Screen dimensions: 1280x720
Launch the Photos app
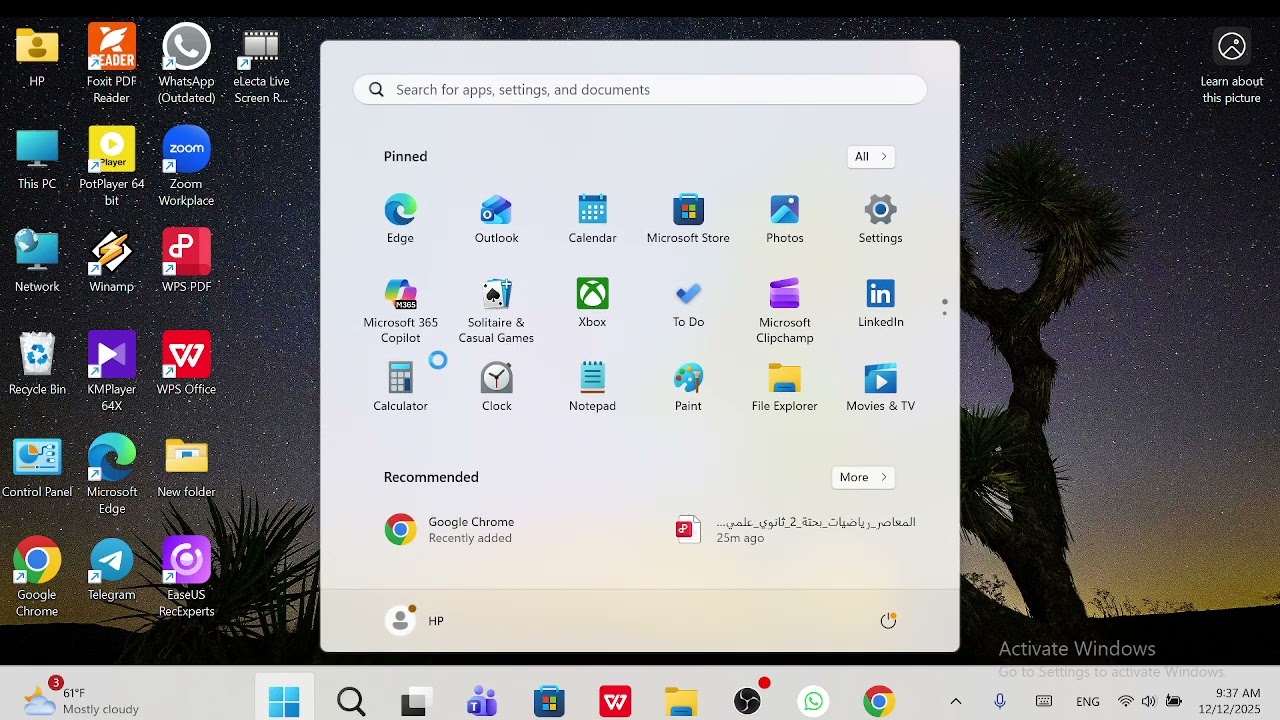[x=785, y=219]
